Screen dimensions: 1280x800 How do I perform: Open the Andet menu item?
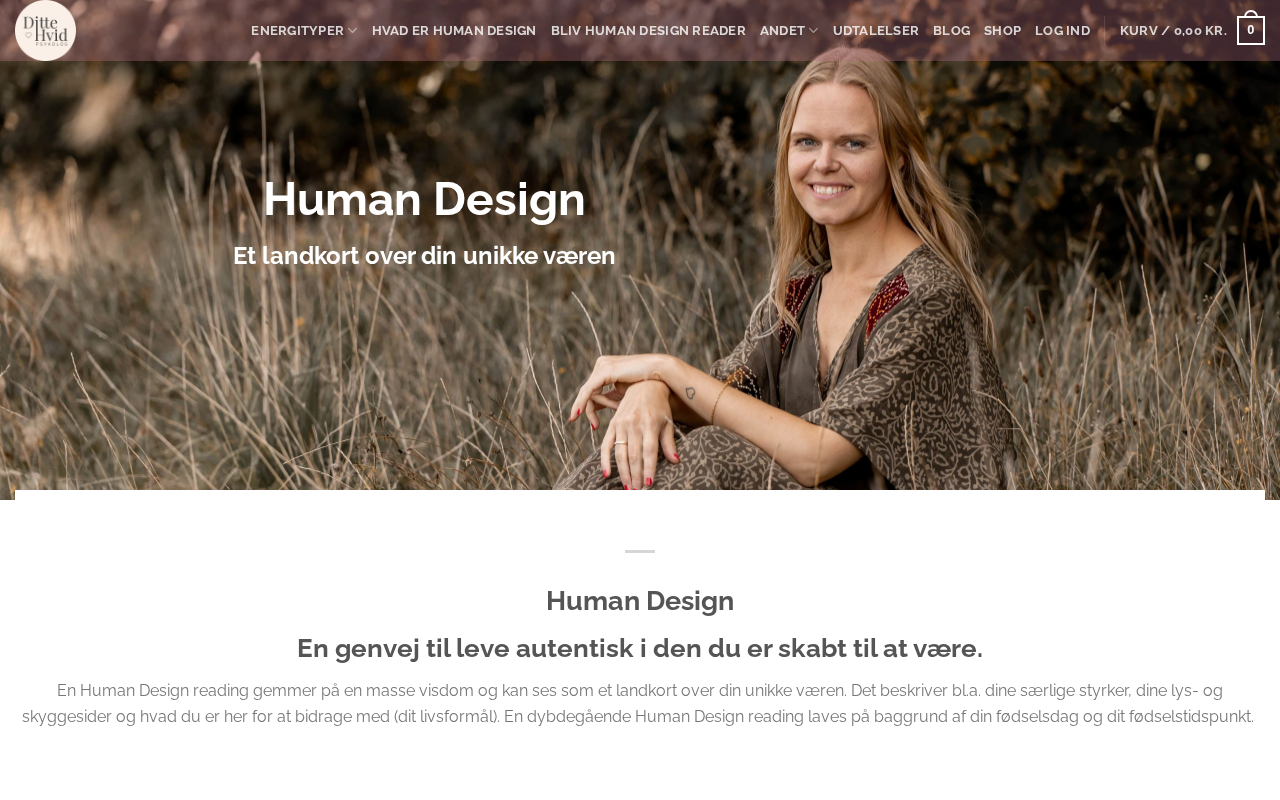click(782, 31)
